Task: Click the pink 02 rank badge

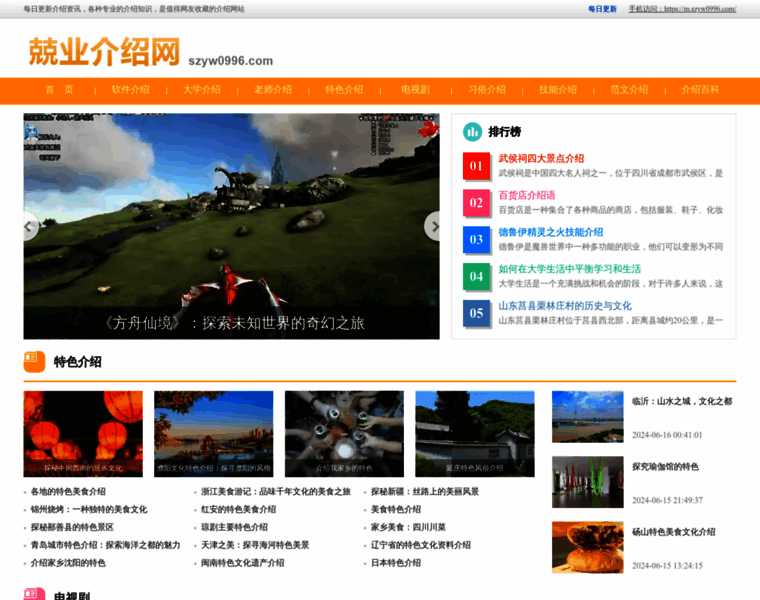Action: [476, 203]
